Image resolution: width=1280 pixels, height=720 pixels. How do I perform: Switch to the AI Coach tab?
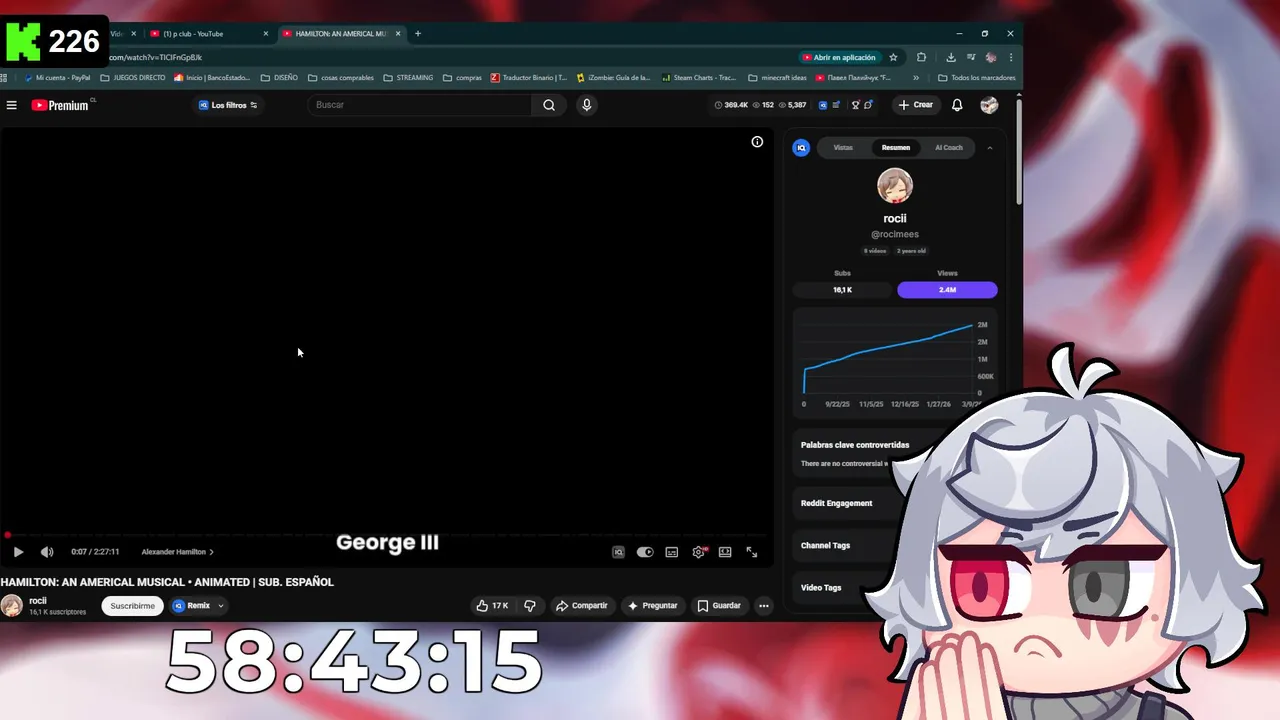[x=949, y=148]
